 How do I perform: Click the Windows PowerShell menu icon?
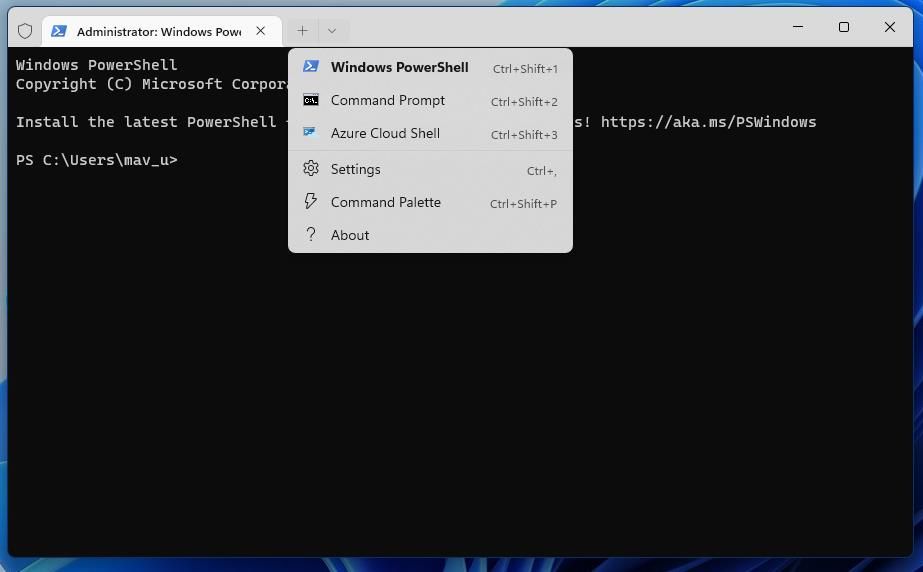(311, 66)
